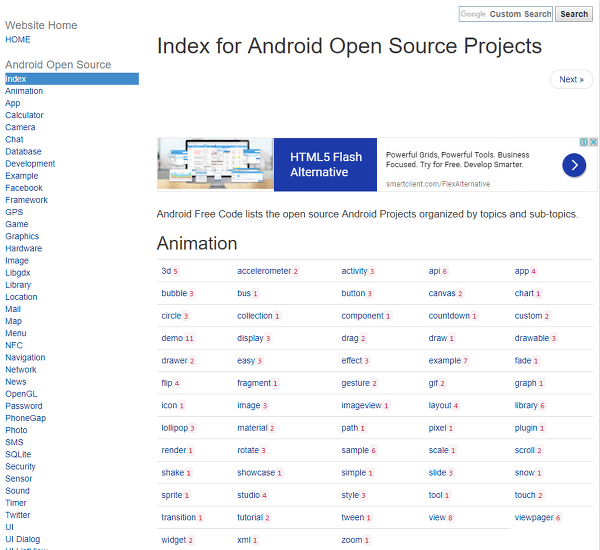Image resolution: width=600 pixels, height=550 pixels.
Task: Click the blue arrow button in ad
Action: [x=574, y=165]
